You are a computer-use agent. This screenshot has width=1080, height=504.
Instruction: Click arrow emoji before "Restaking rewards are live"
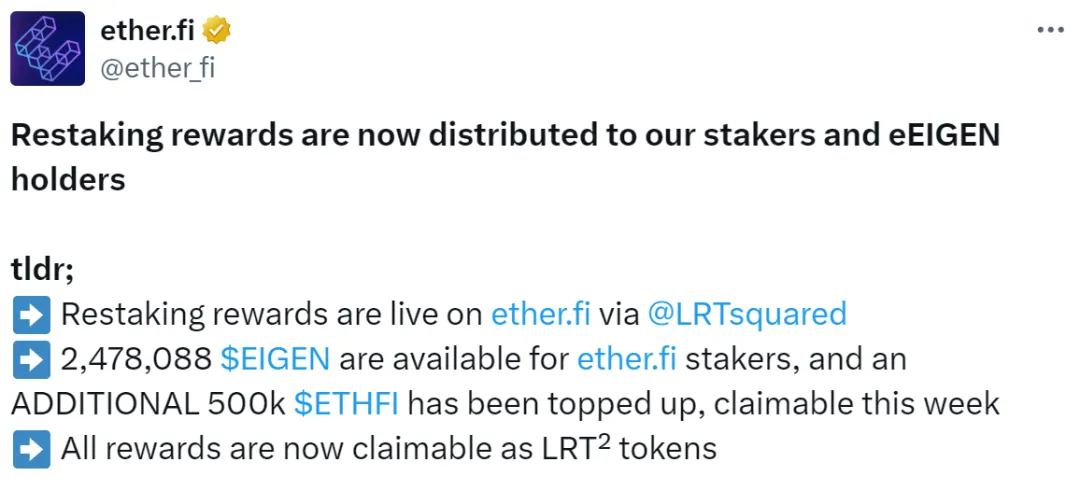tap(30, 315)
